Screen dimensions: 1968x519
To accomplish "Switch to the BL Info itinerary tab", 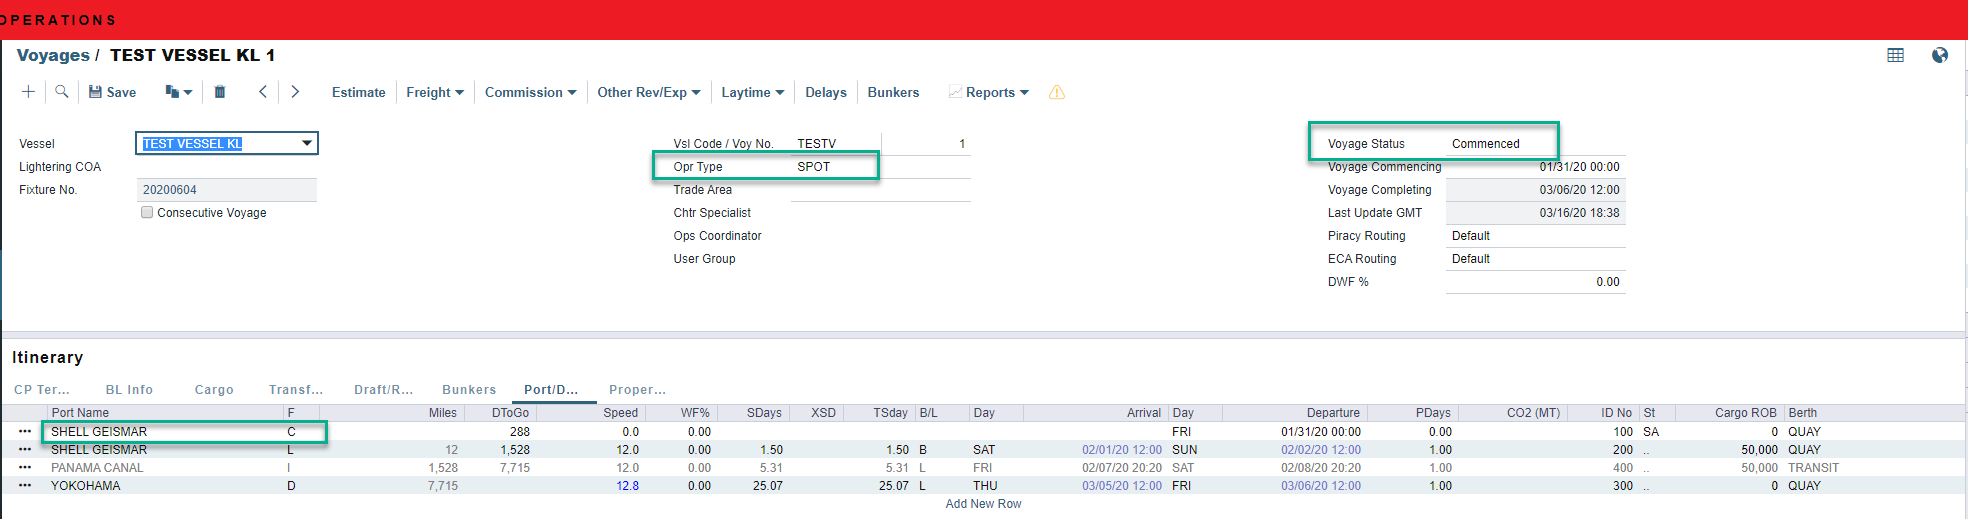I will [129, 390].
